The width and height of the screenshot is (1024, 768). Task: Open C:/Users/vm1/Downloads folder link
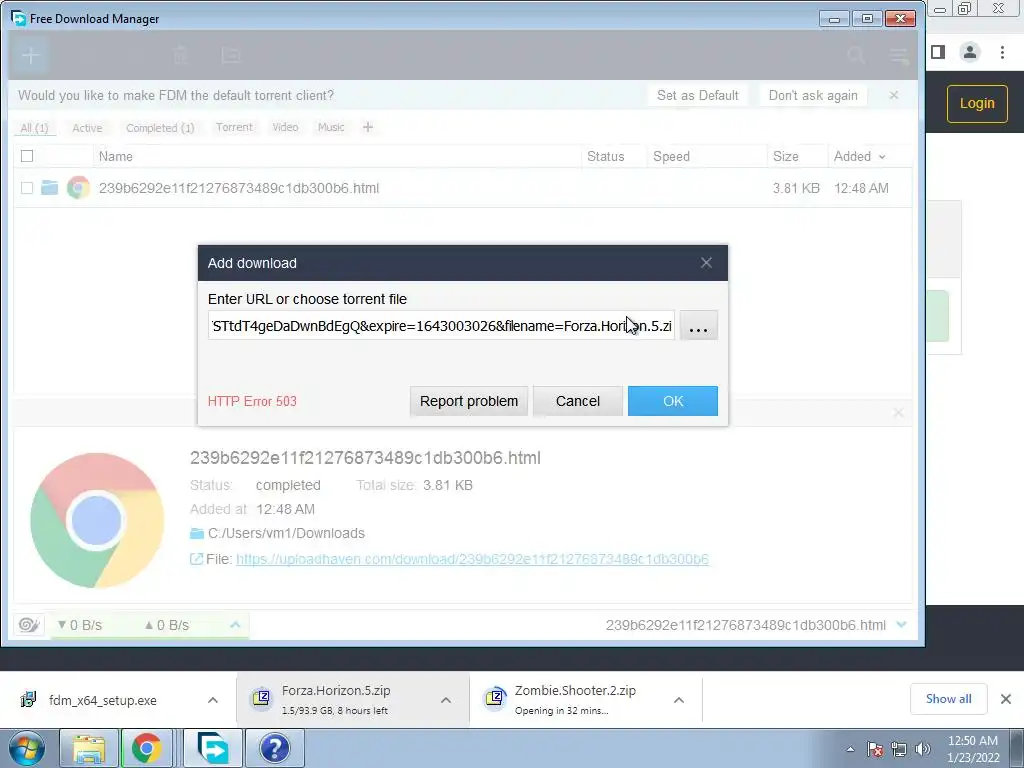click(x=286, y=534)
